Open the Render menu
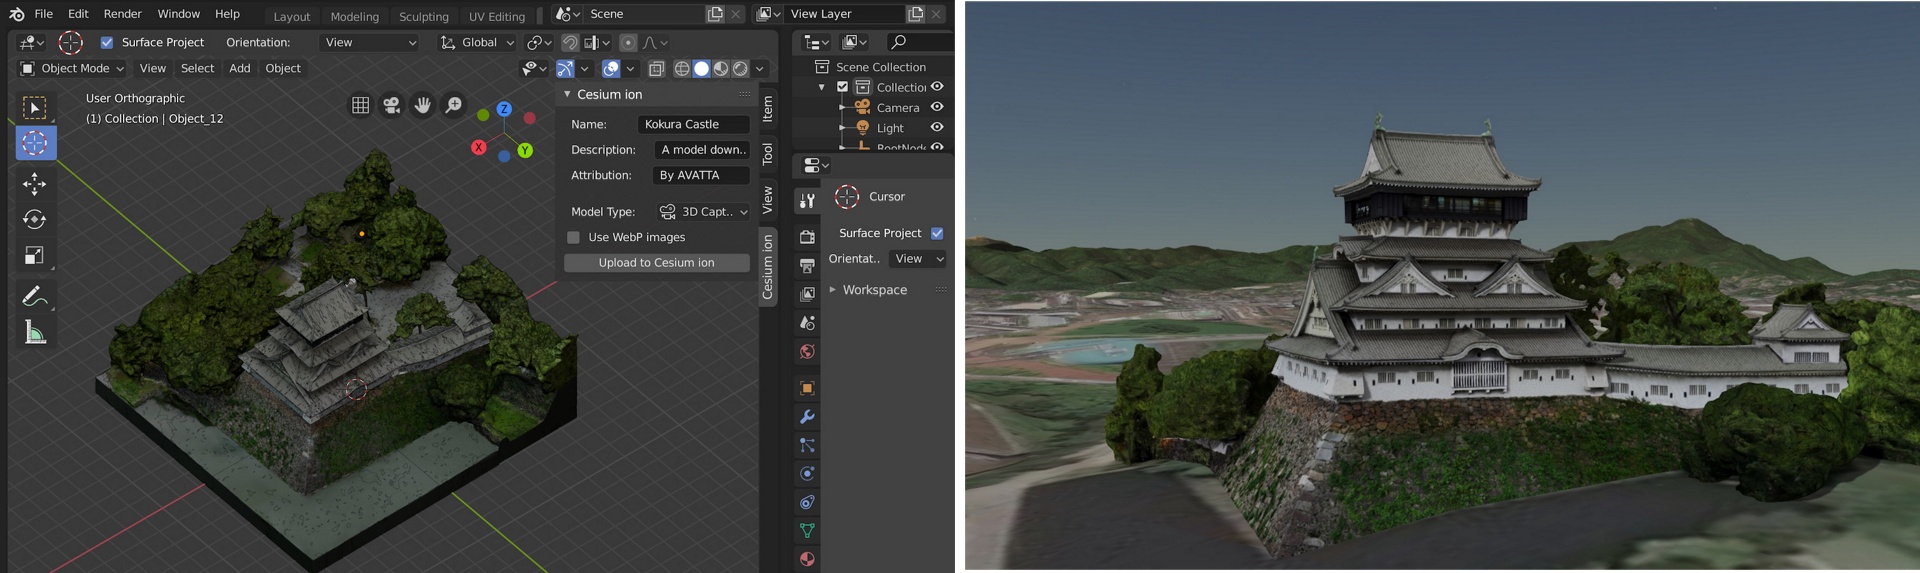 click(123, 14)
